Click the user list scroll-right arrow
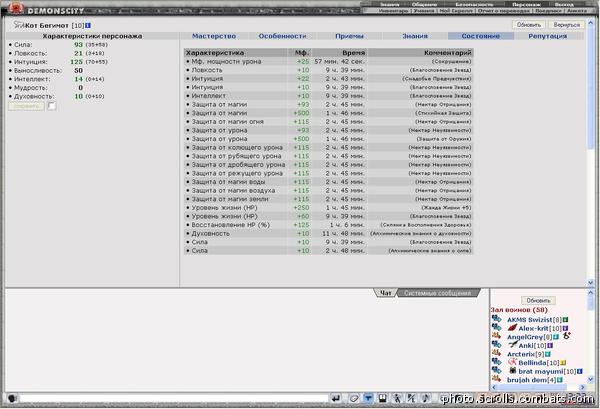 [x=582, y=387]
